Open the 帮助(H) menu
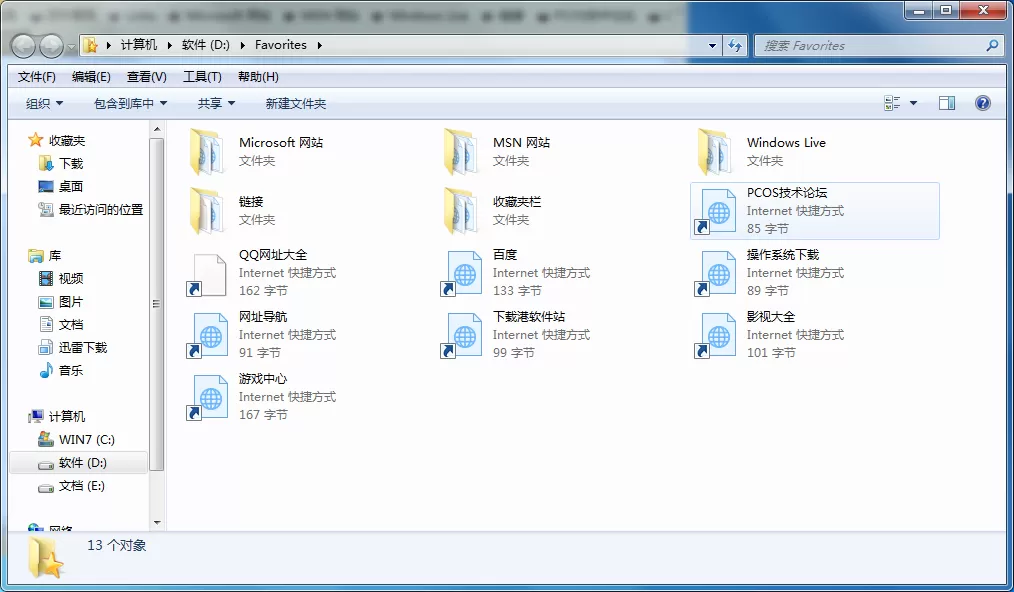 pos(258,77)
